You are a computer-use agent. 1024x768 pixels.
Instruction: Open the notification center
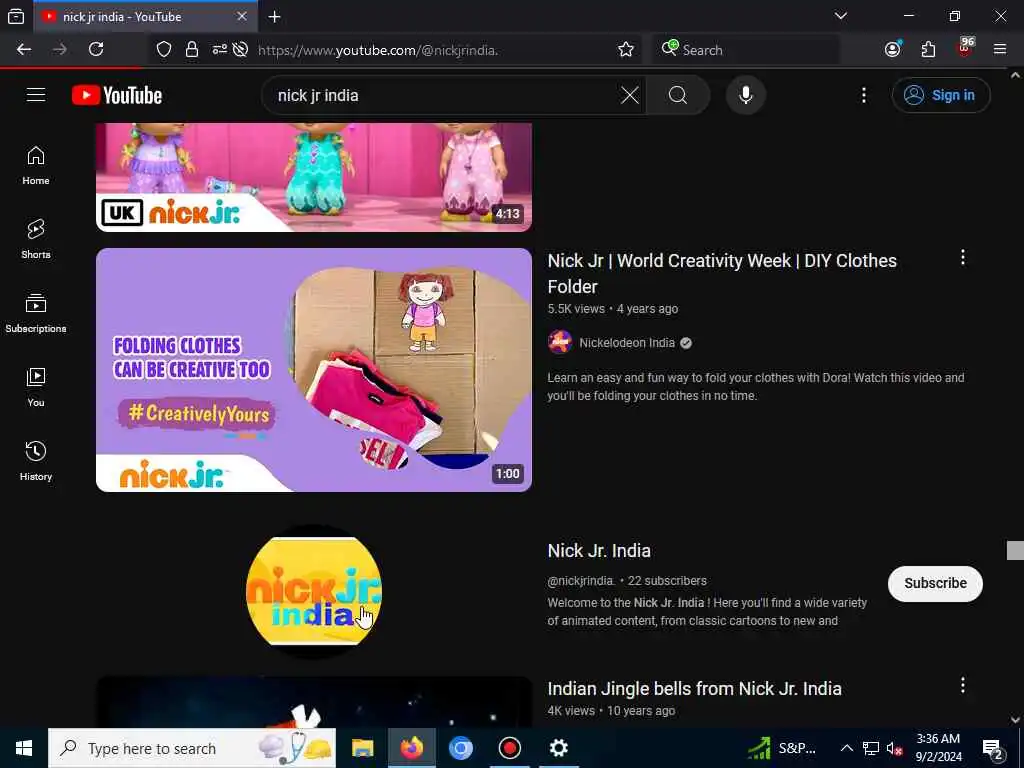993,749
